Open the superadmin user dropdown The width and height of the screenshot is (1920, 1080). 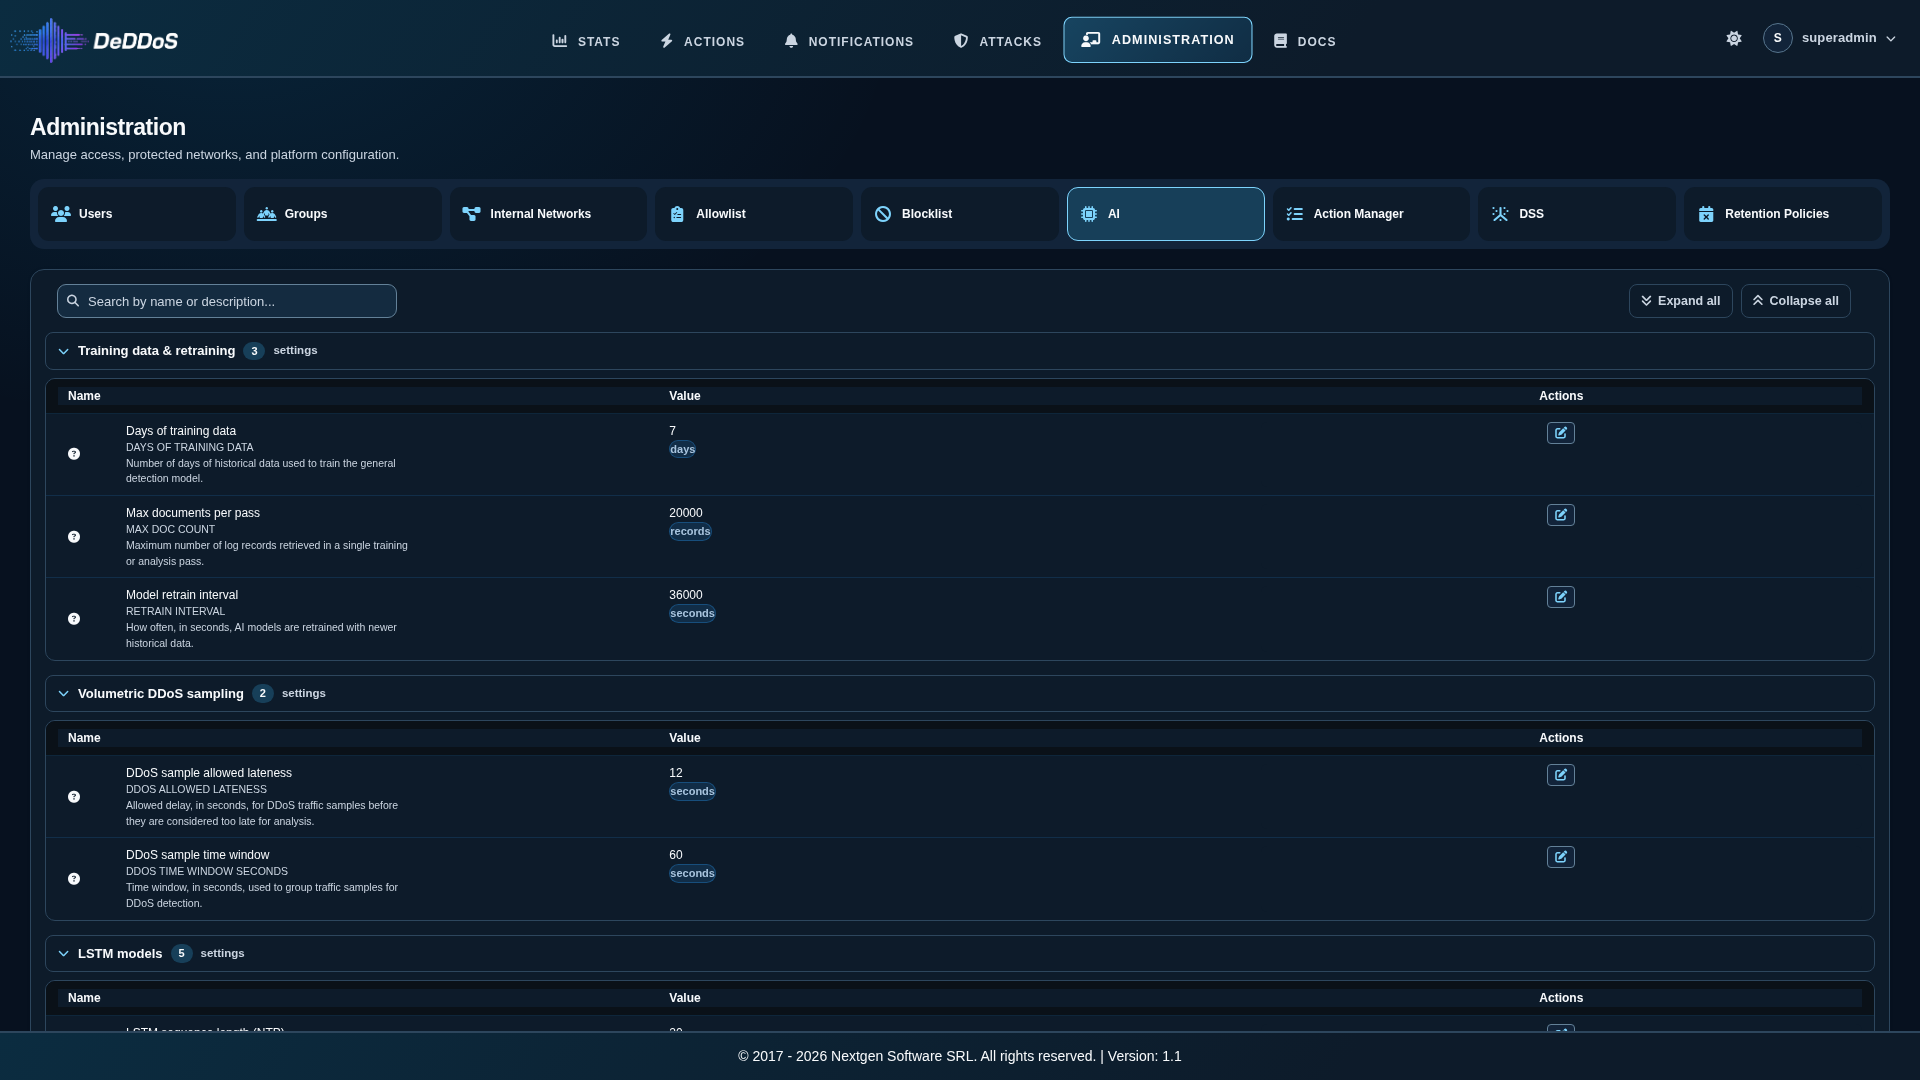[1829, 38]
